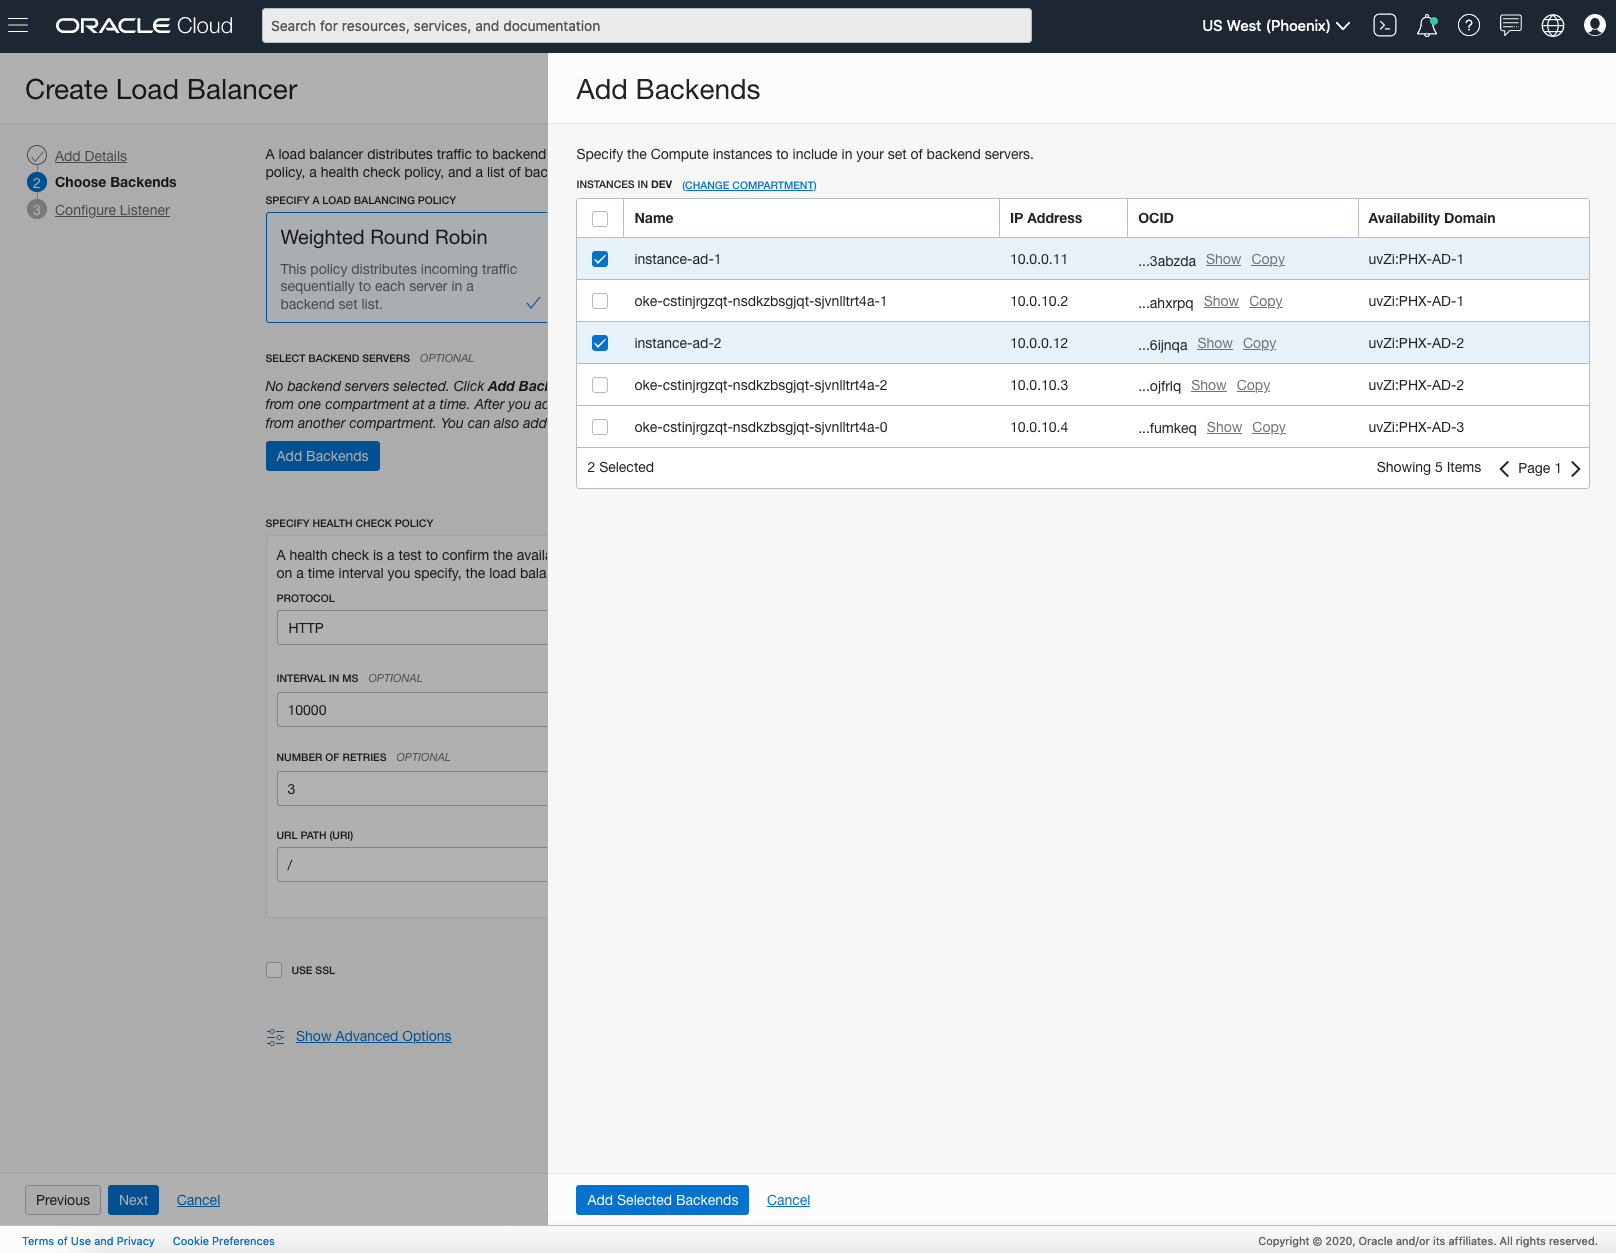Copy OCID ending fumkeq
The width and height of the screenshot is (1616, 1253).
pyautogui.click(x=1269, y=427)
